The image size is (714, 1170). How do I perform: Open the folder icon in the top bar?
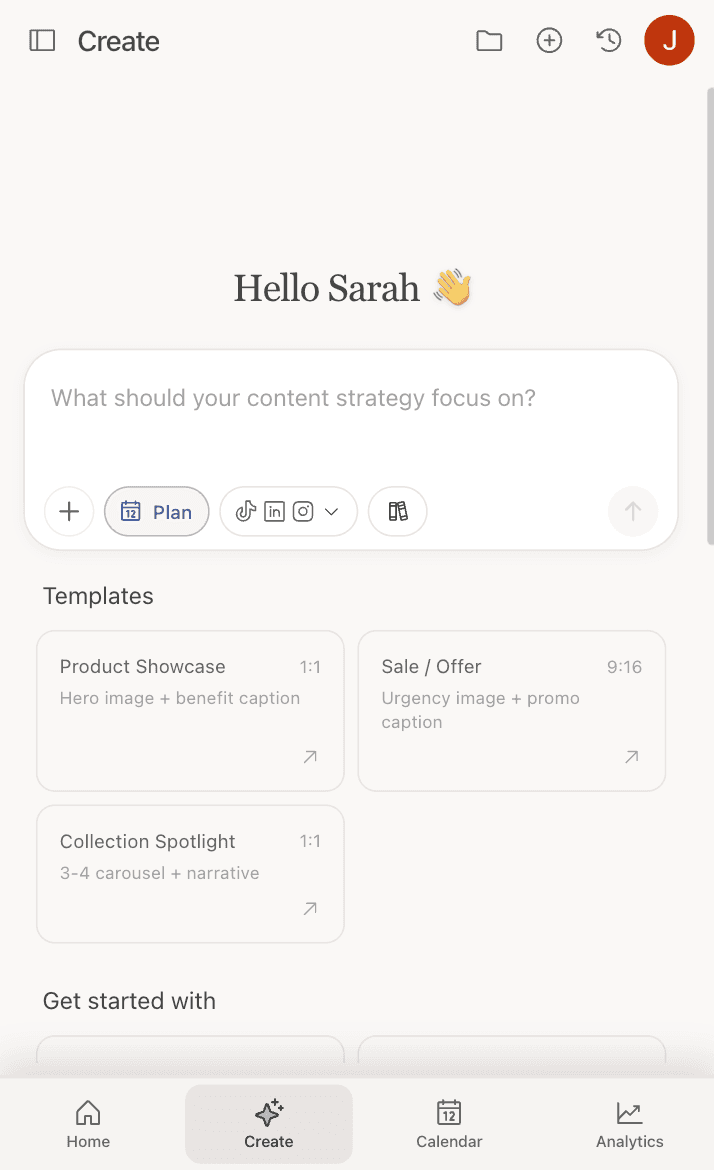[489, 41]
